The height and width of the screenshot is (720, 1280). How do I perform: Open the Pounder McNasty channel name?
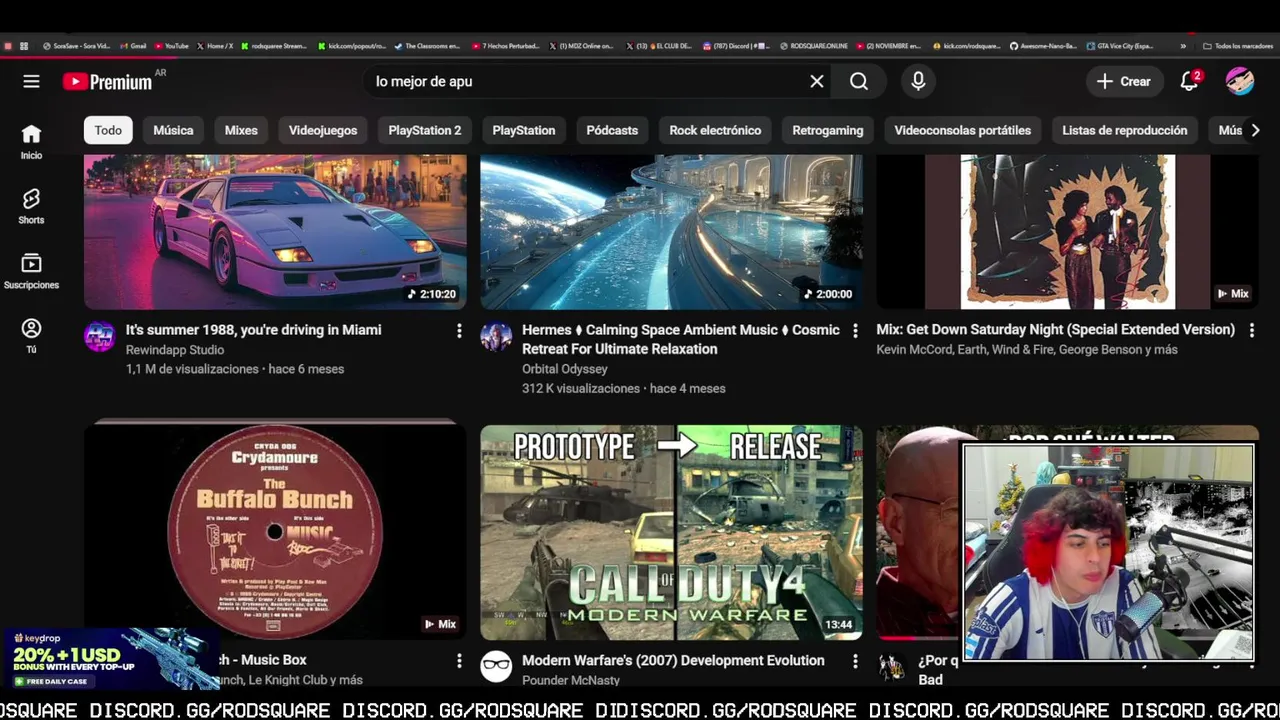571,680
